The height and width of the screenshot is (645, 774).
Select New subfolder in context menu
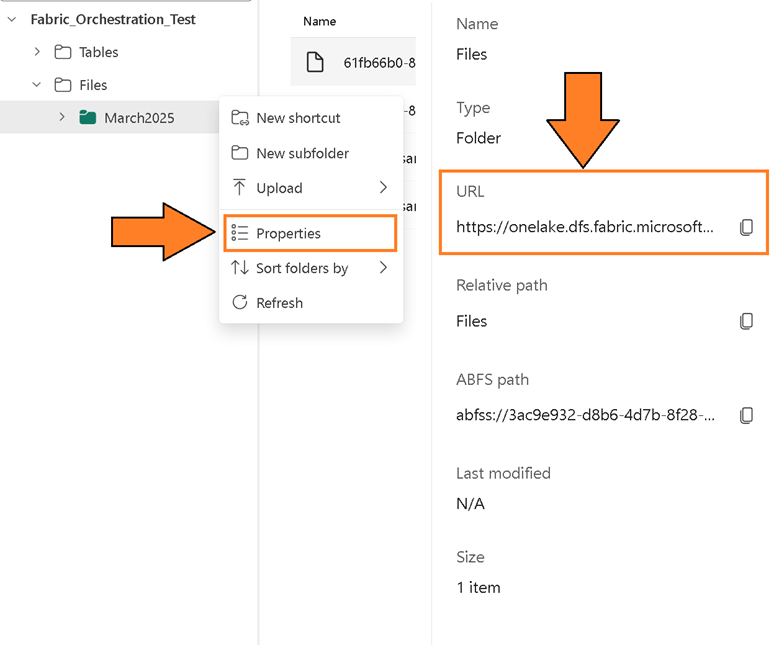pos(302,153)
